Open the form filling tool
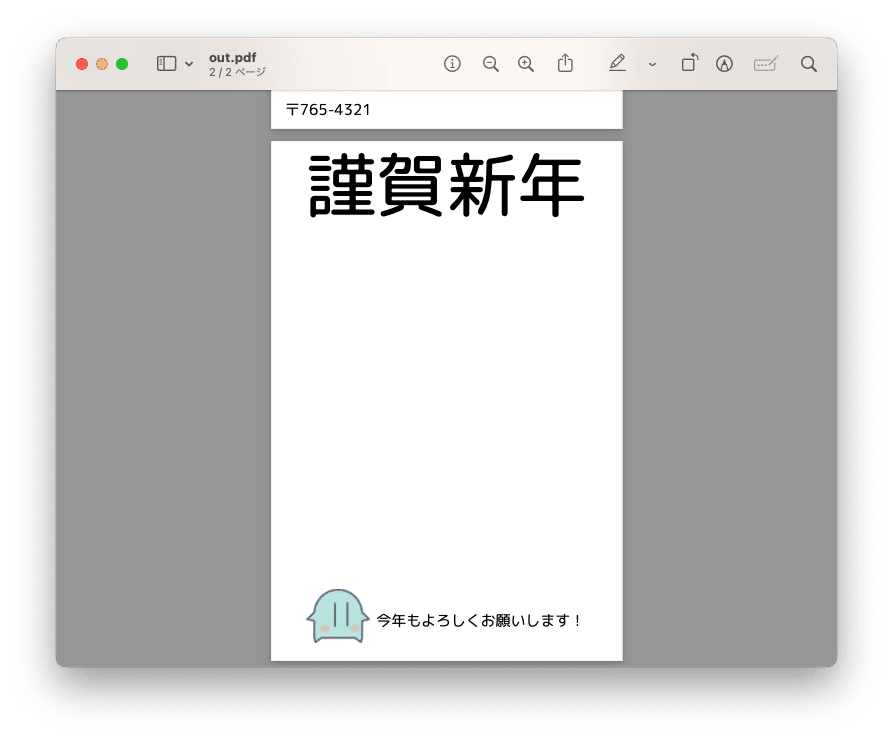Image resolution: width=893 pixels, height=741 pixels. (765, 64)
